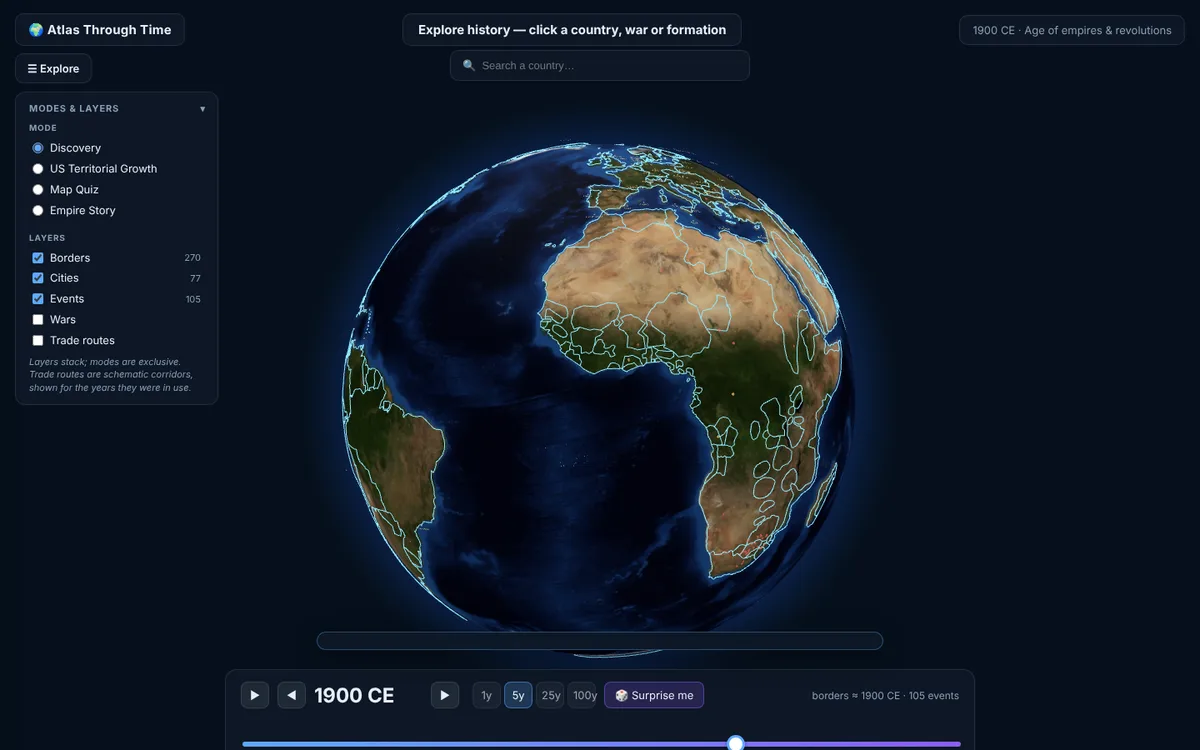Click the magnifier icon in the search box
Screen dimensions: 1200x750
coord(469,65)
